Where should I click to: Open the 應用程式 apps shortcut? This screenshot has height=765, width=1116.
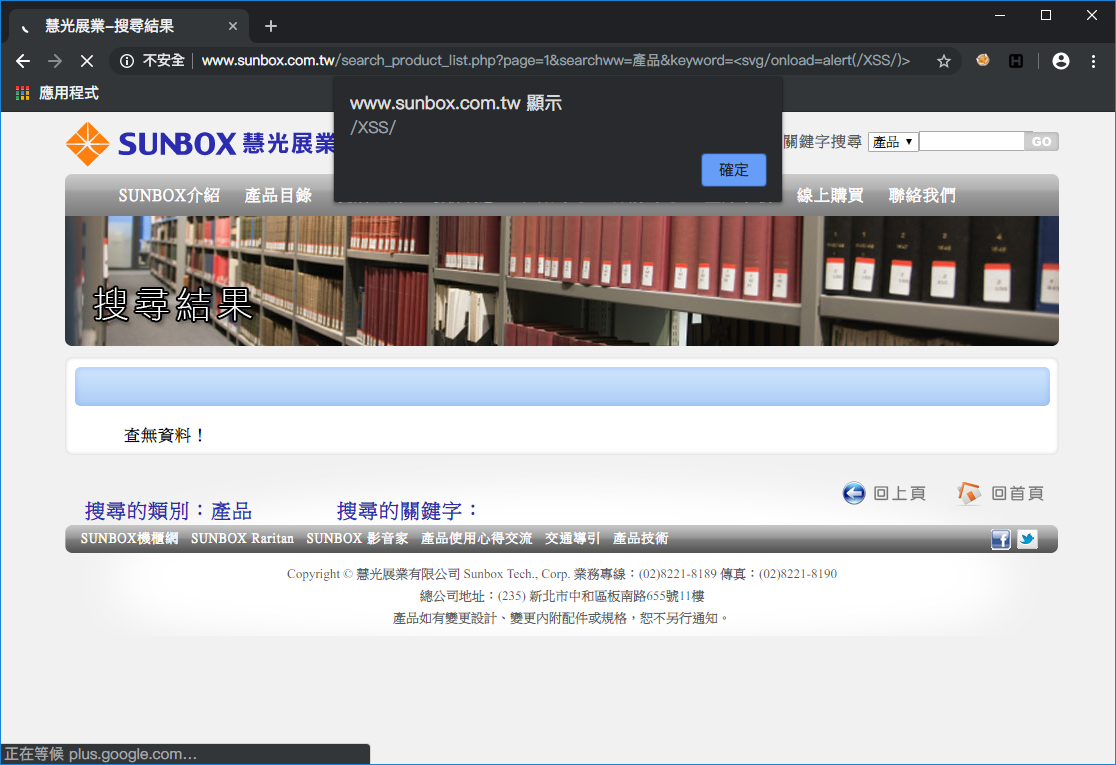(x=57, y=93)
